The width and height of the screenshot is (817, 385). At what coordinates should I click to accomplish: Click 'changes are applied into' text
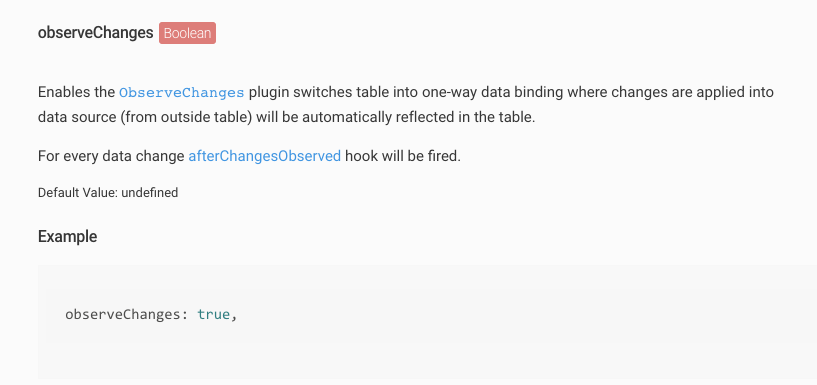point(692,93)
